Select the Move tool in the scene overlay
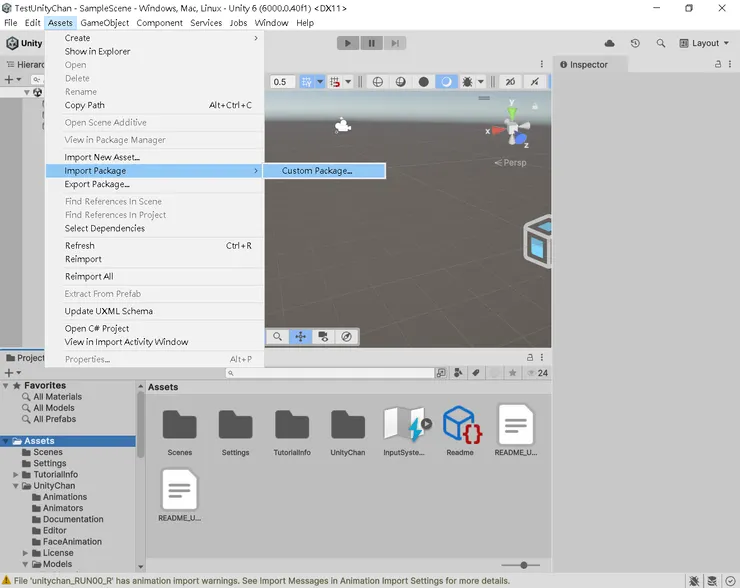740x588 pixels. tap(300, 337)
